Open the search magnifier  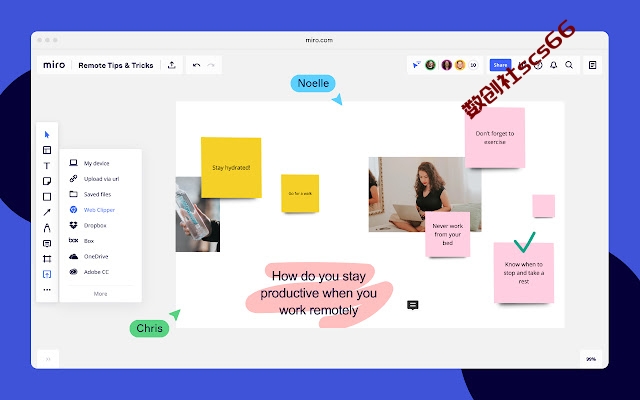569,65
